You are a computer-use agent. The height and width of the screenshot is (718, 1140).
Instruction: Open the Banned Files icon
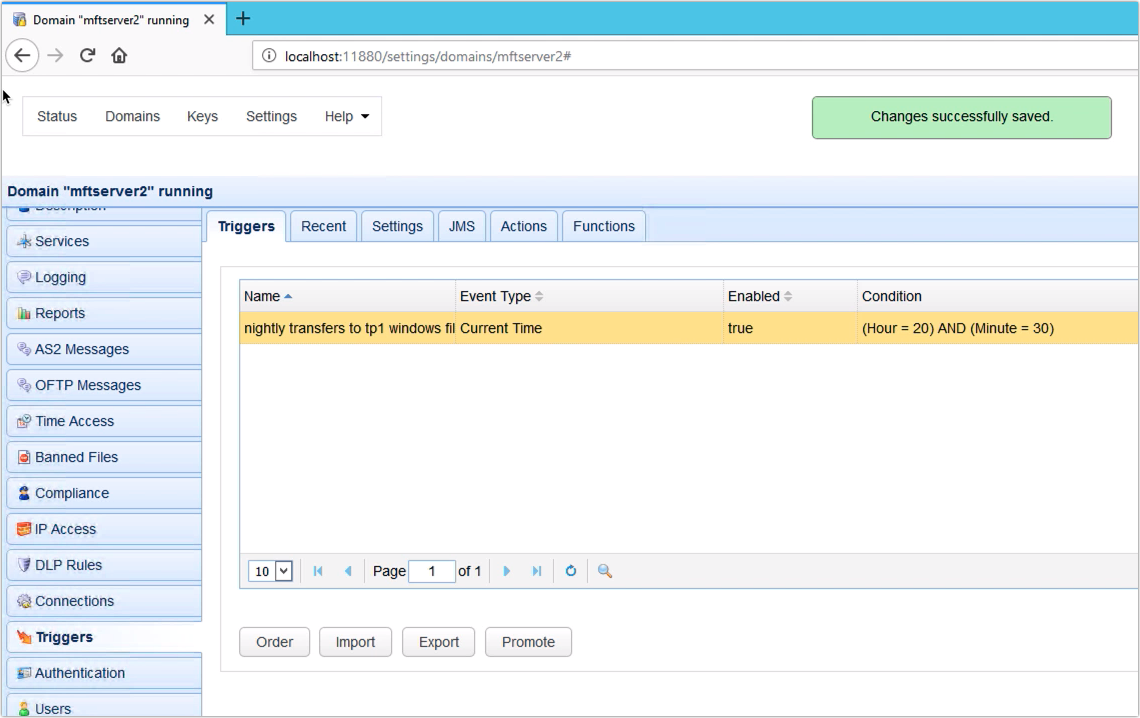coord(22,456)
